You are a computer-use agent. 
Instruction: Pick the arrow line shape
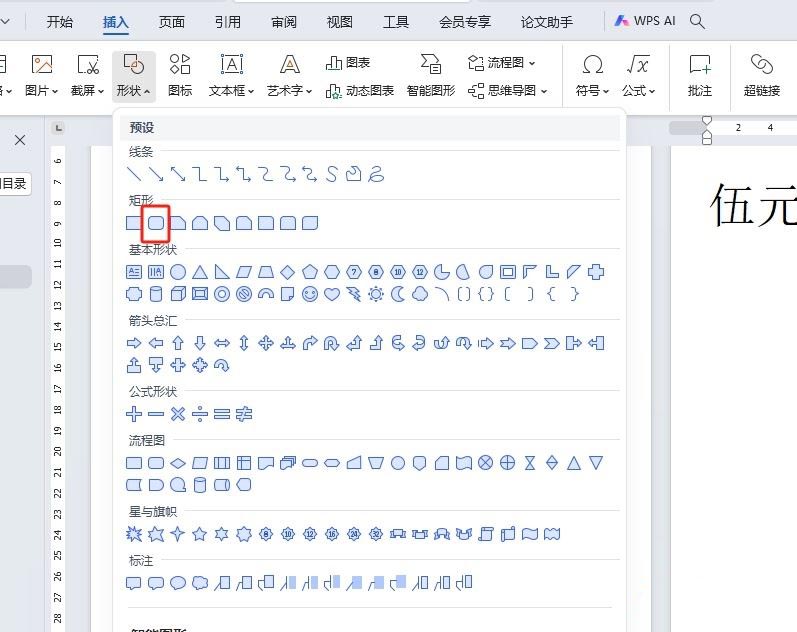[x=156, y=174]
